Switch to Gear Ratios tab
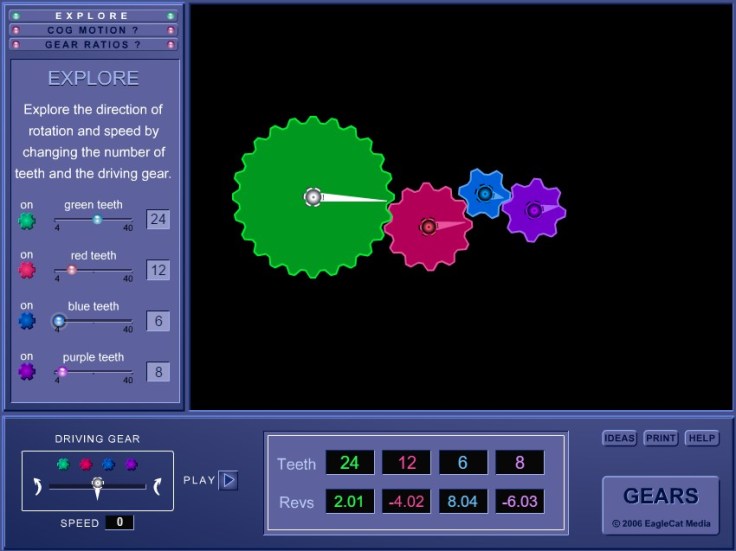 93,44
